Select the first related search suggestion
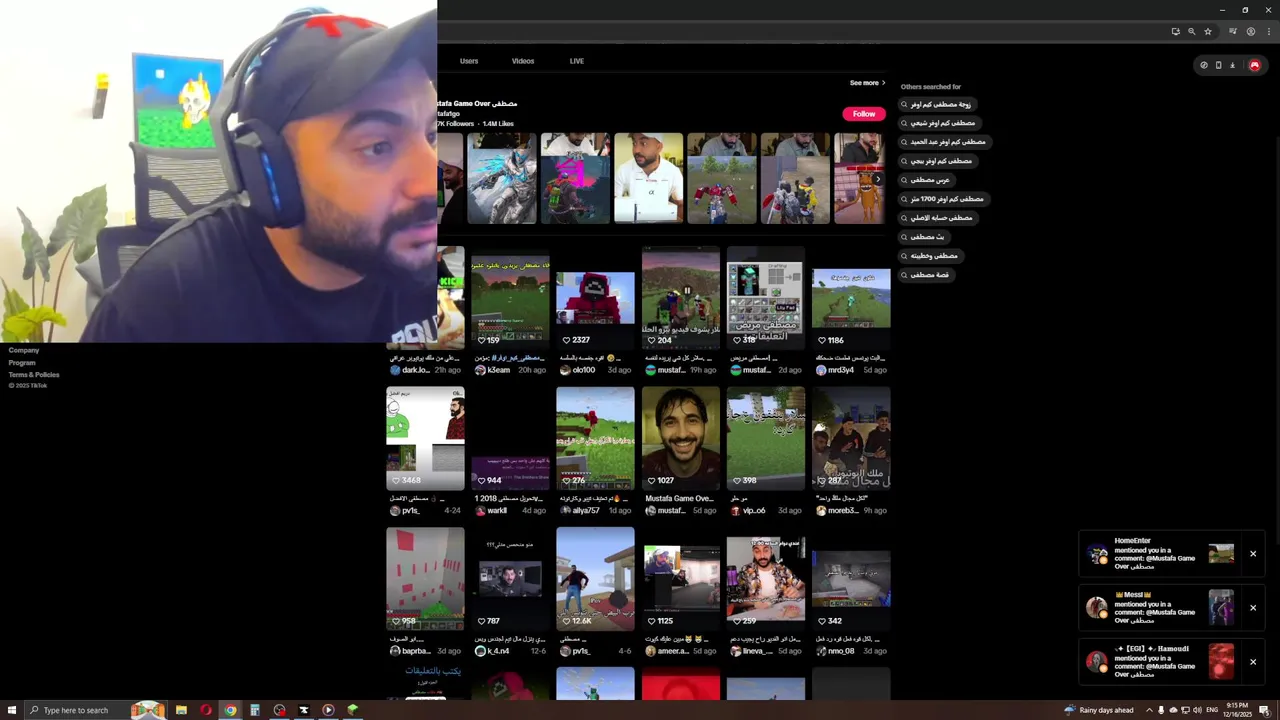 [936, 104]
